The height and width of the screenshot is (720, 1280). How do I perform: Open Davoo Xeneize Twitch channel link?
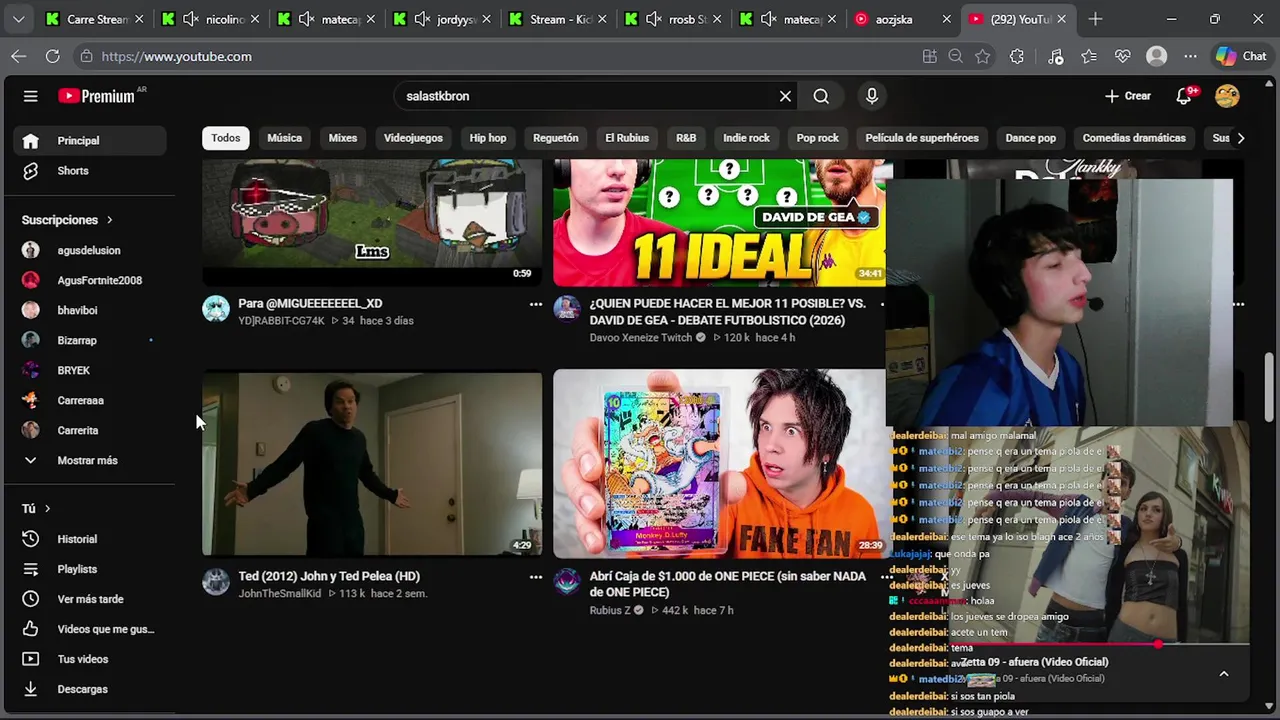[x=640, y=338]
